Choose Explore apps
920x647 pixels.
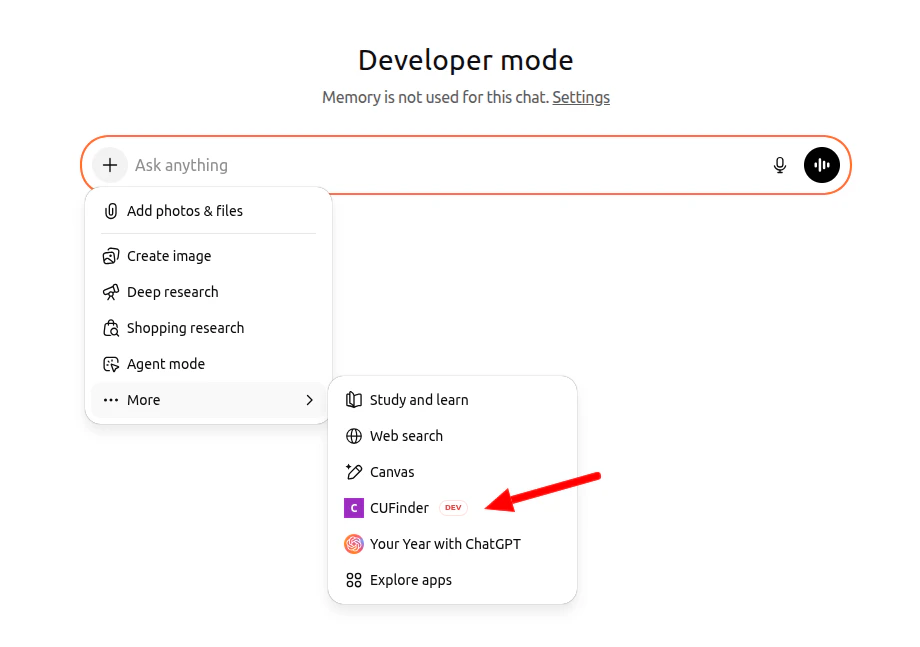(x=452, y=580)
